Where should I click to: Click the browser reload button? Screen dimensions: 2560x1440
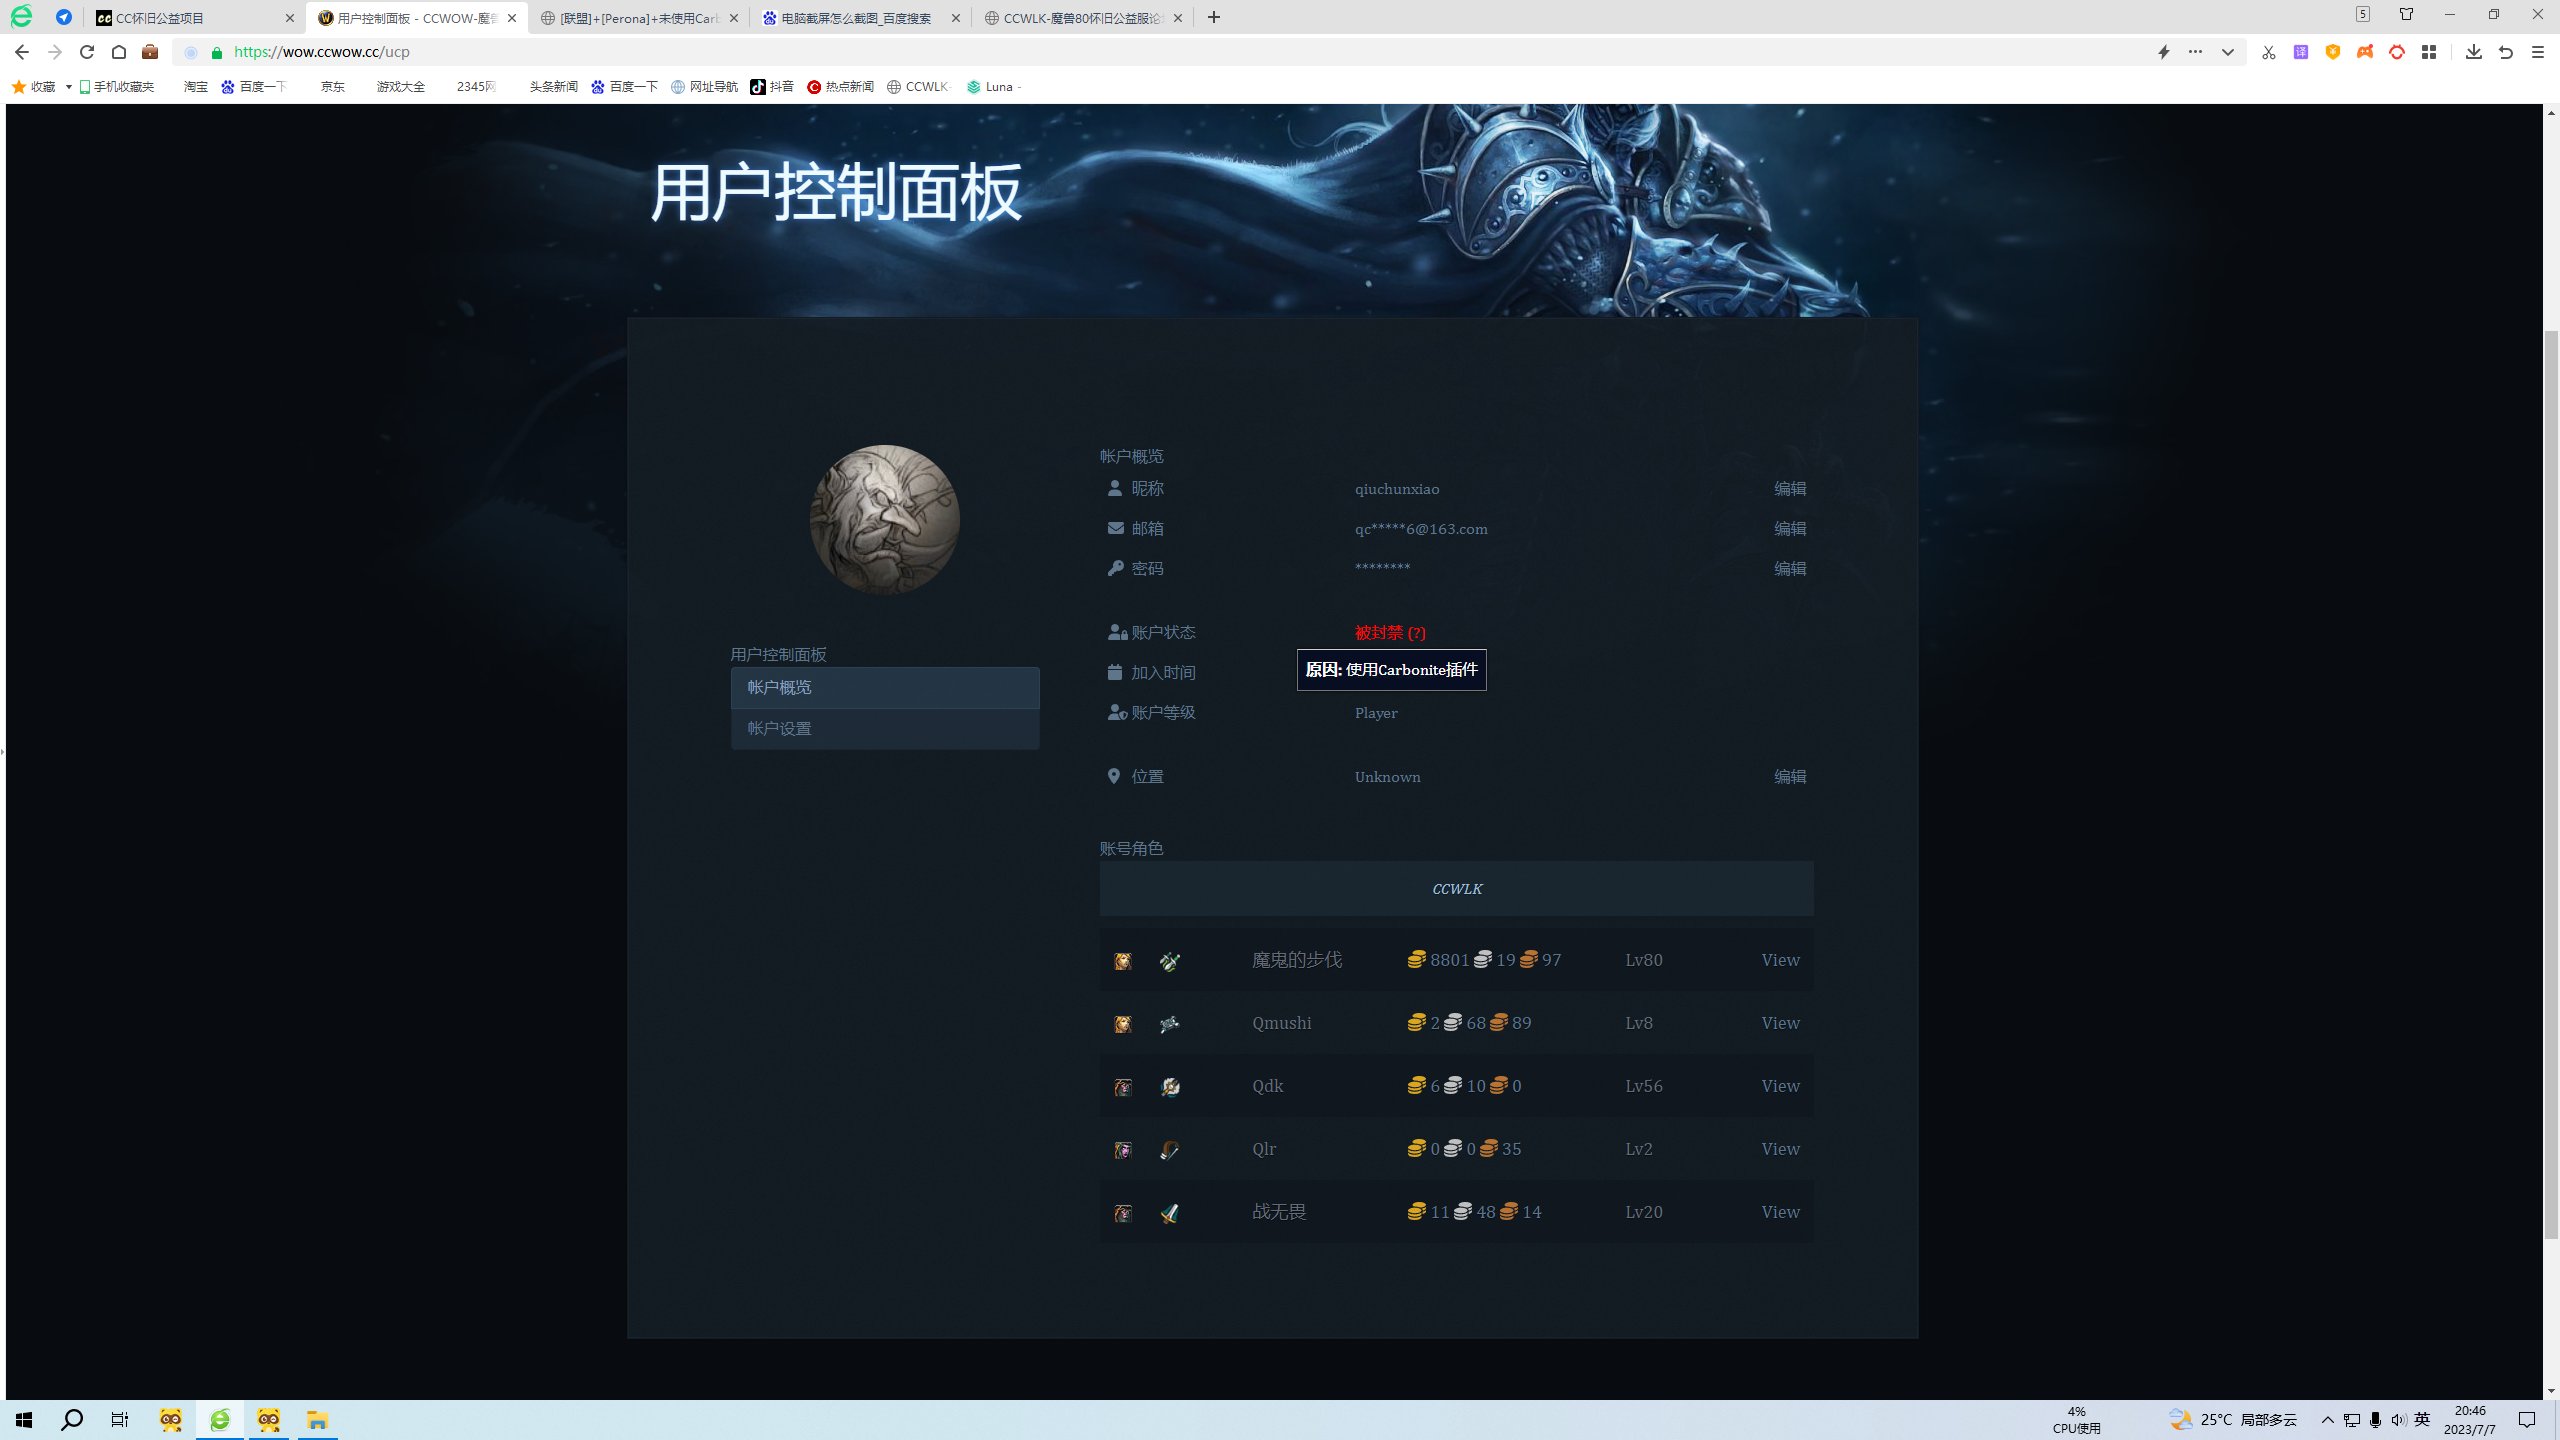coord(87,52)
